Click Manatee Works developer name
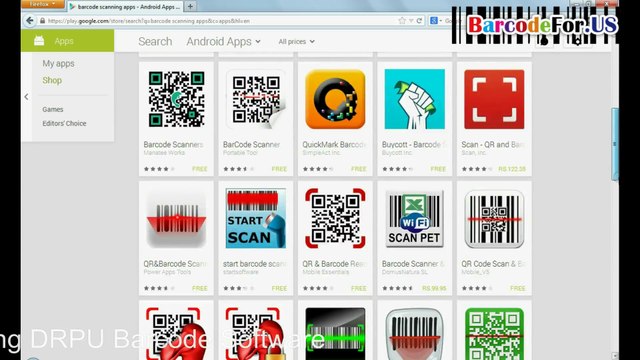 [164, 153]
